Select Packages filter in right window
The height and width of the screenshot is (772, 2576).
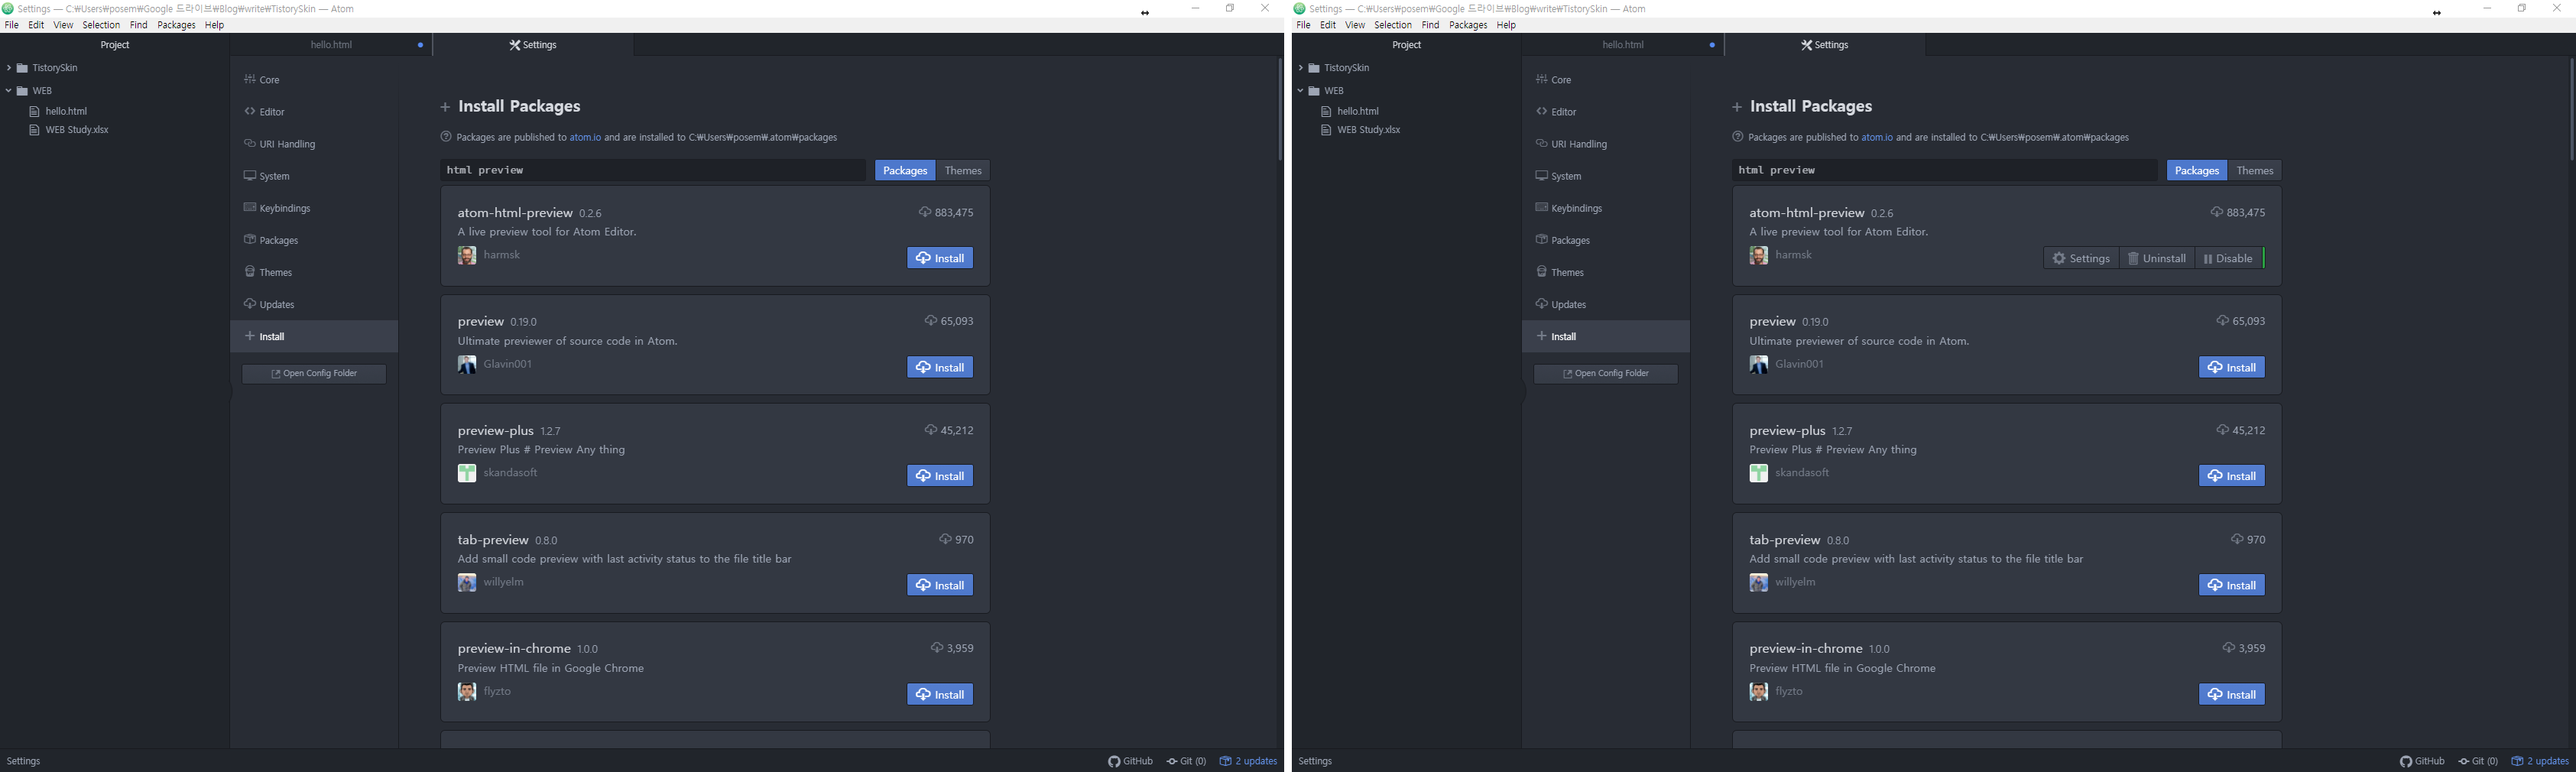tap(2197, 171)
